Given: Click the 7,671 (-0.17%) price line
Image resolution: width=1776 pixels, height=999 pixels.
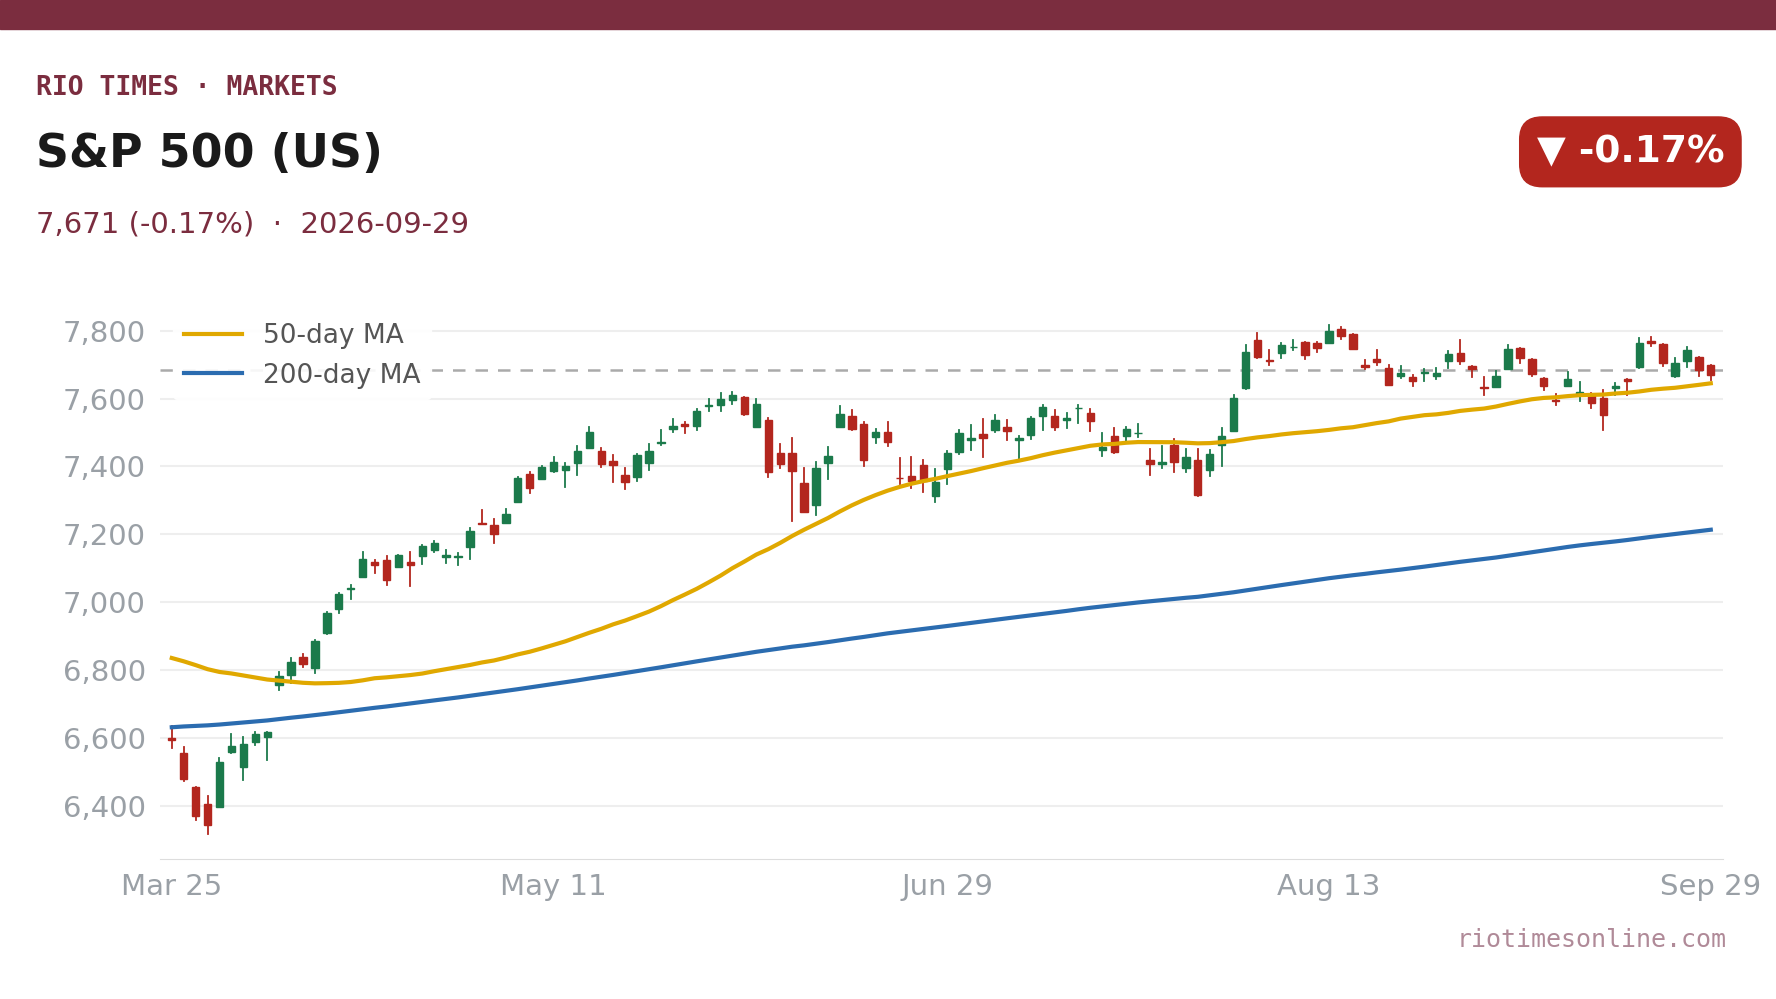Looking at the screenshot, I should 252,224.
